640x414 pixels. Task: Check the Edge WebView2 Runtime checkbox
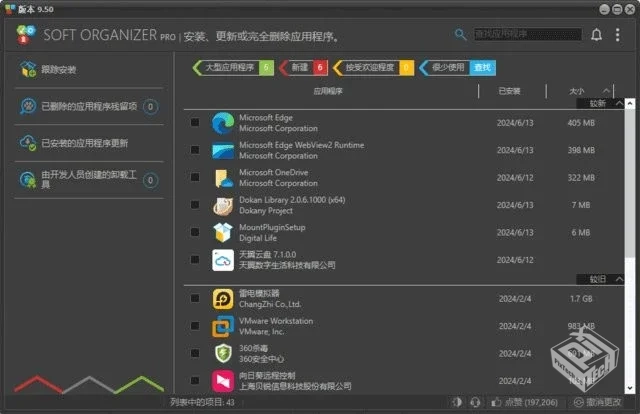click(x=195, y=150)
